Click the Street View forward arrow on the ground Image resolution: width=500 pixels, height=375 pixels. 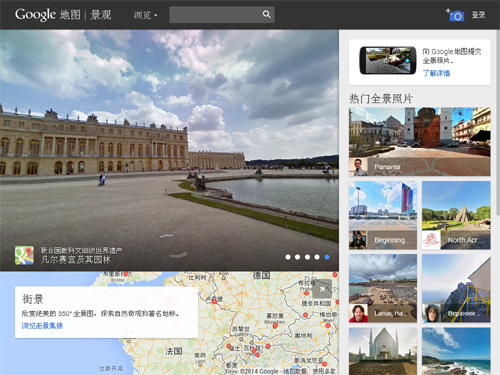167,236
